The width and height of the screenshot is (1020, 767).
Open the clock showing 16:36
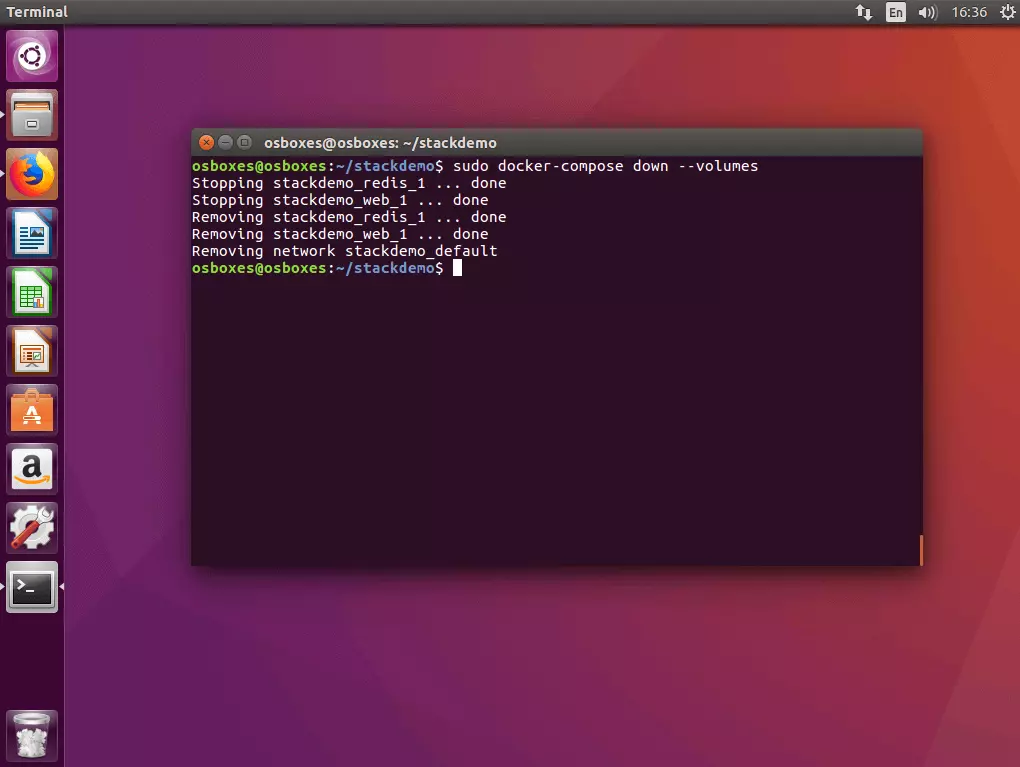pyautogui.click(x=969, y=12)
